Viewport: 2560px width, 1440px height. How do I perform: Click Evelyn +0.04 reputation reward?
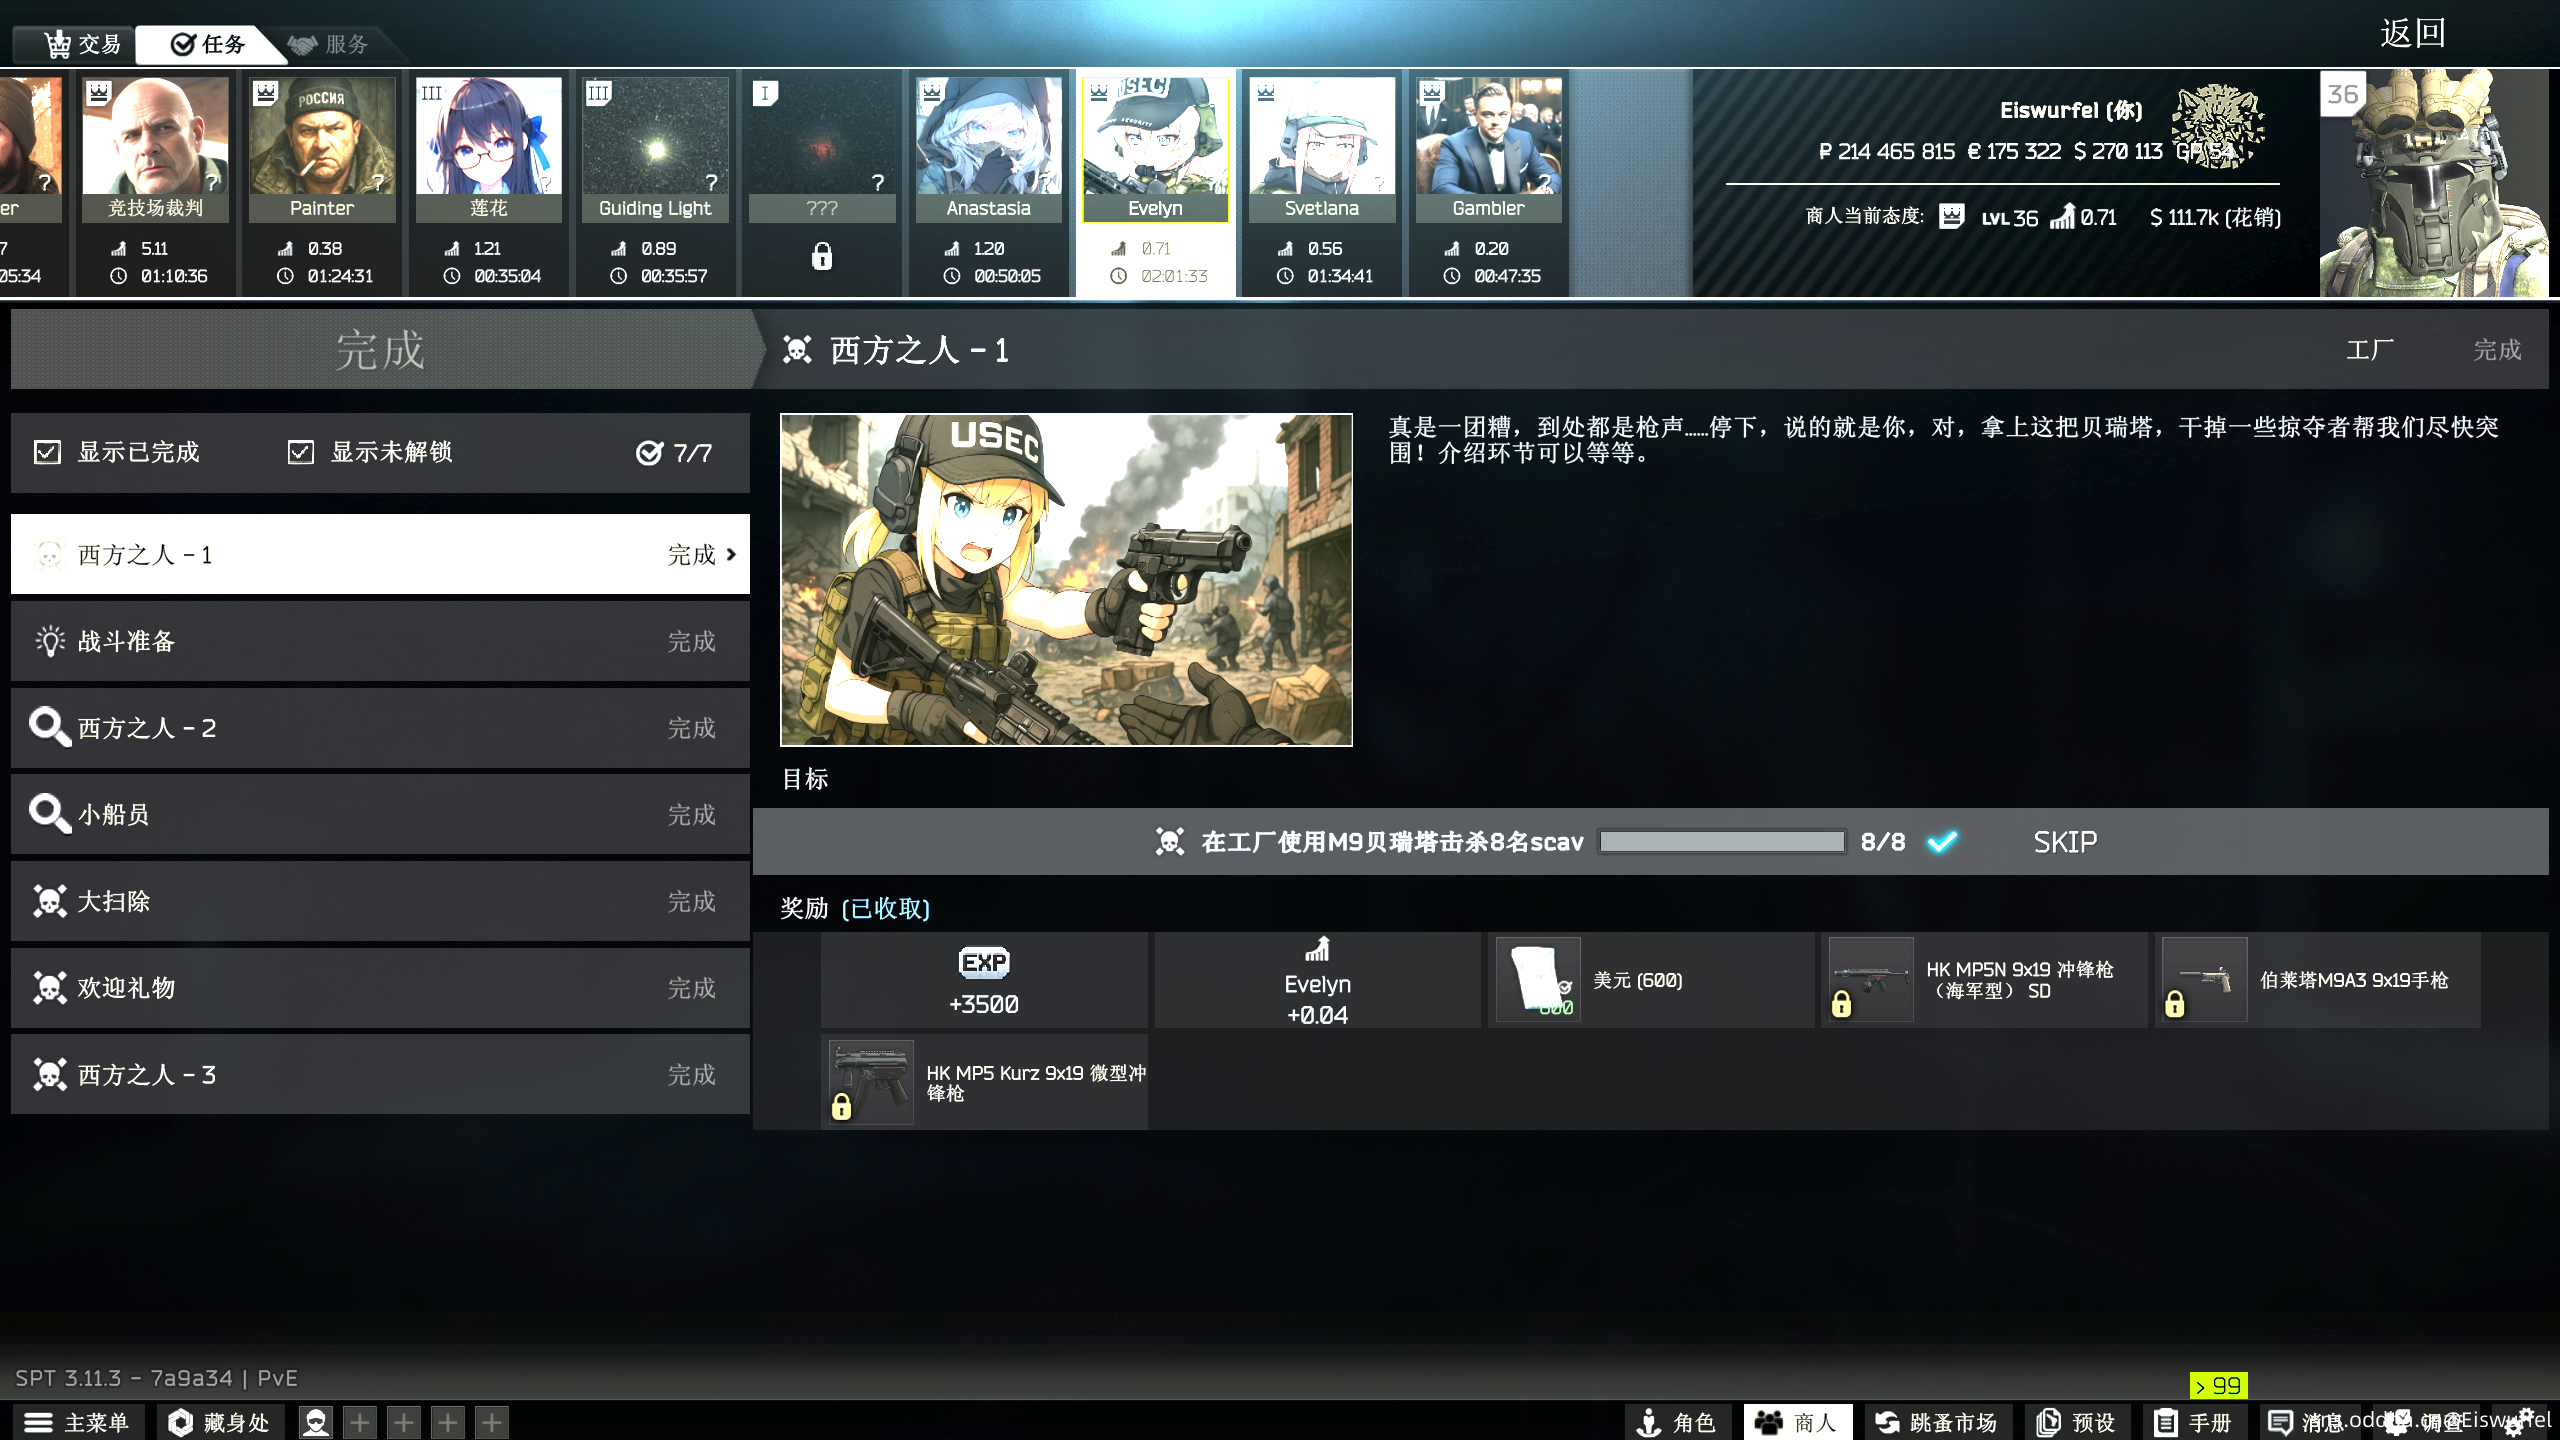pyautogui.click(x=1317, y=980)
